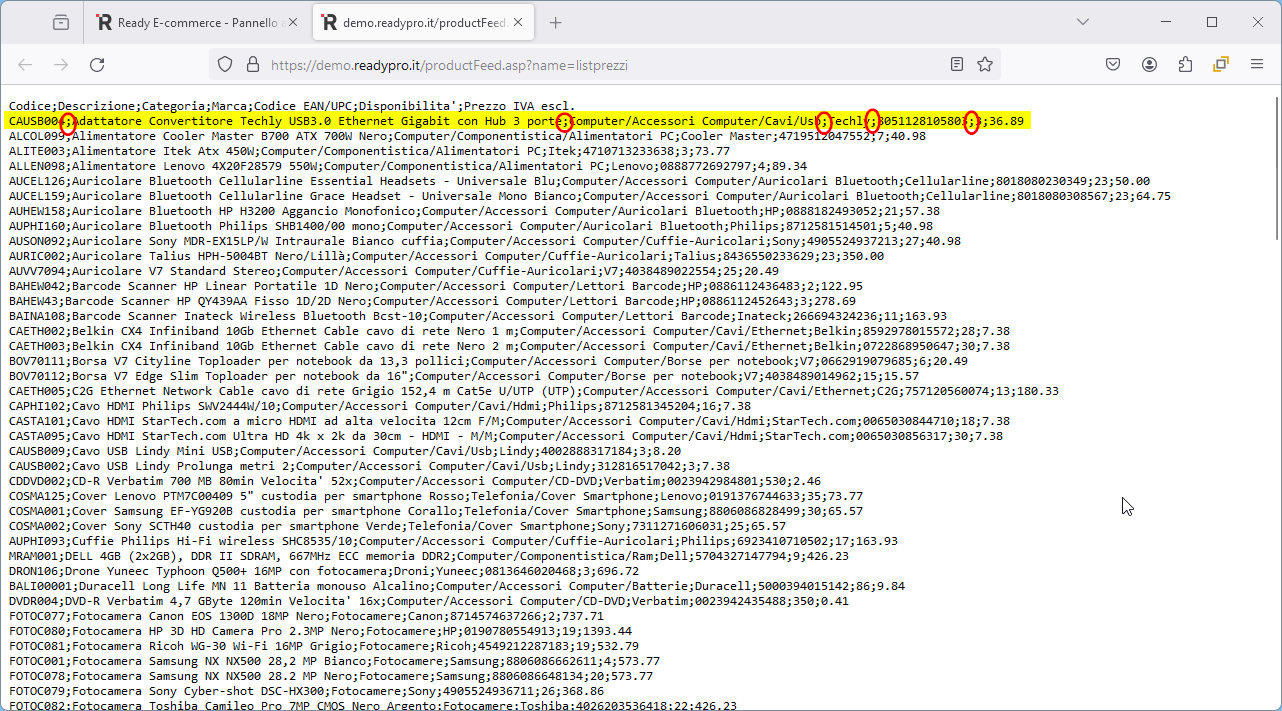
Task: Click the AUCEL126 Cellularline Essential Headsets line
Action: click(x=579, y=181)
